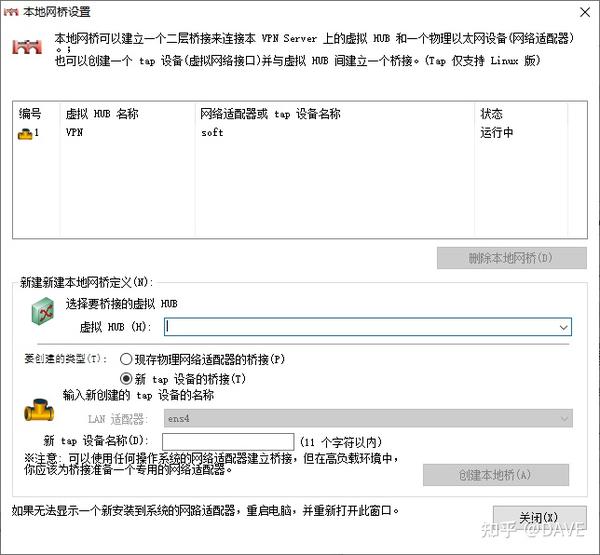Select the 运行中 status cell
The width and height of the screenshot is (600, 555).
(x=497, y=132)
